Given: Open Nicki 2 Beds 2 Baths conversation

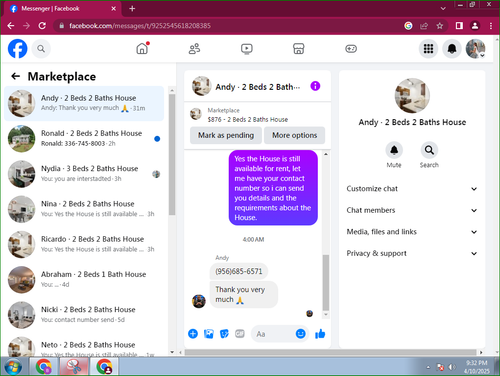Looking at the screenshot, I should point(84,315).
